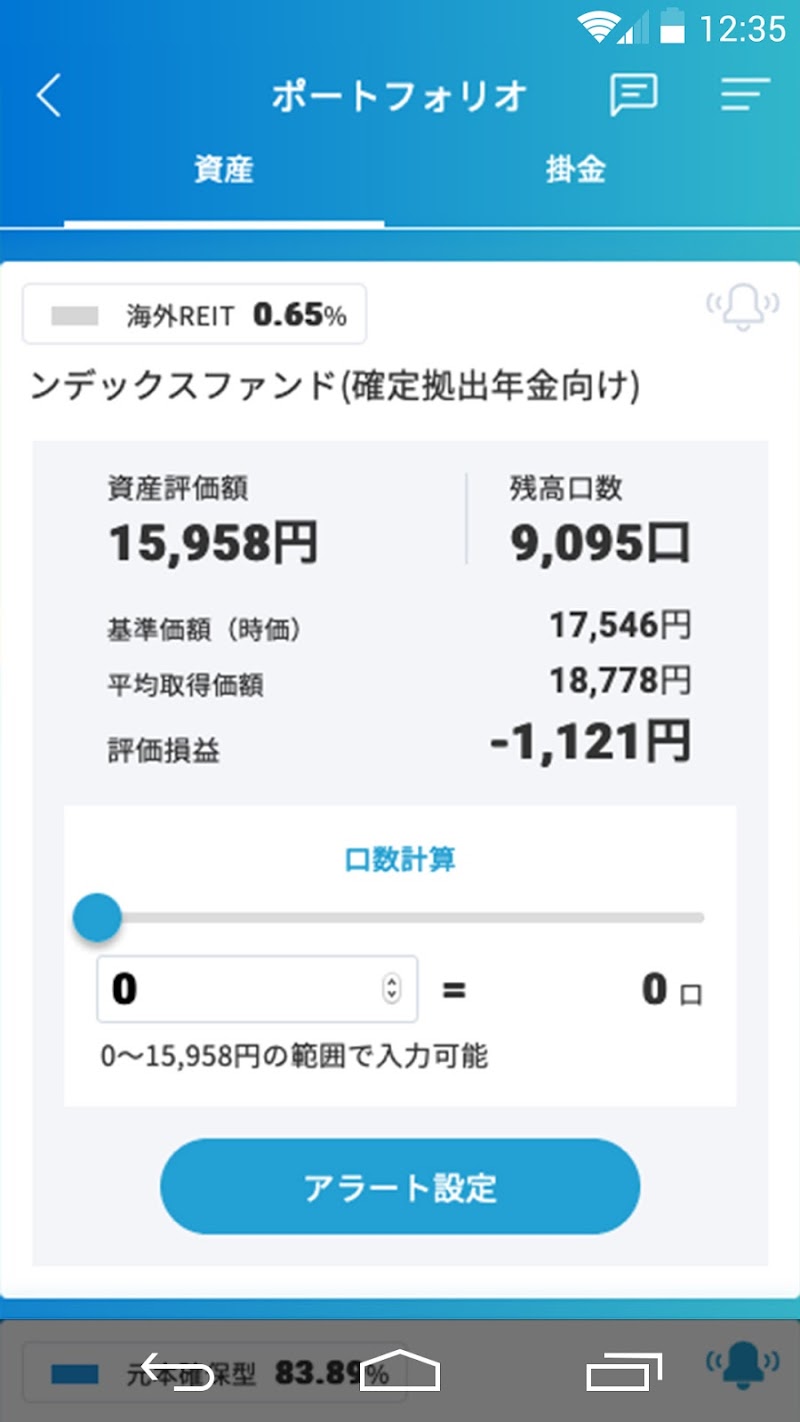Click the 口数計算 slider handle

point(97,918)
